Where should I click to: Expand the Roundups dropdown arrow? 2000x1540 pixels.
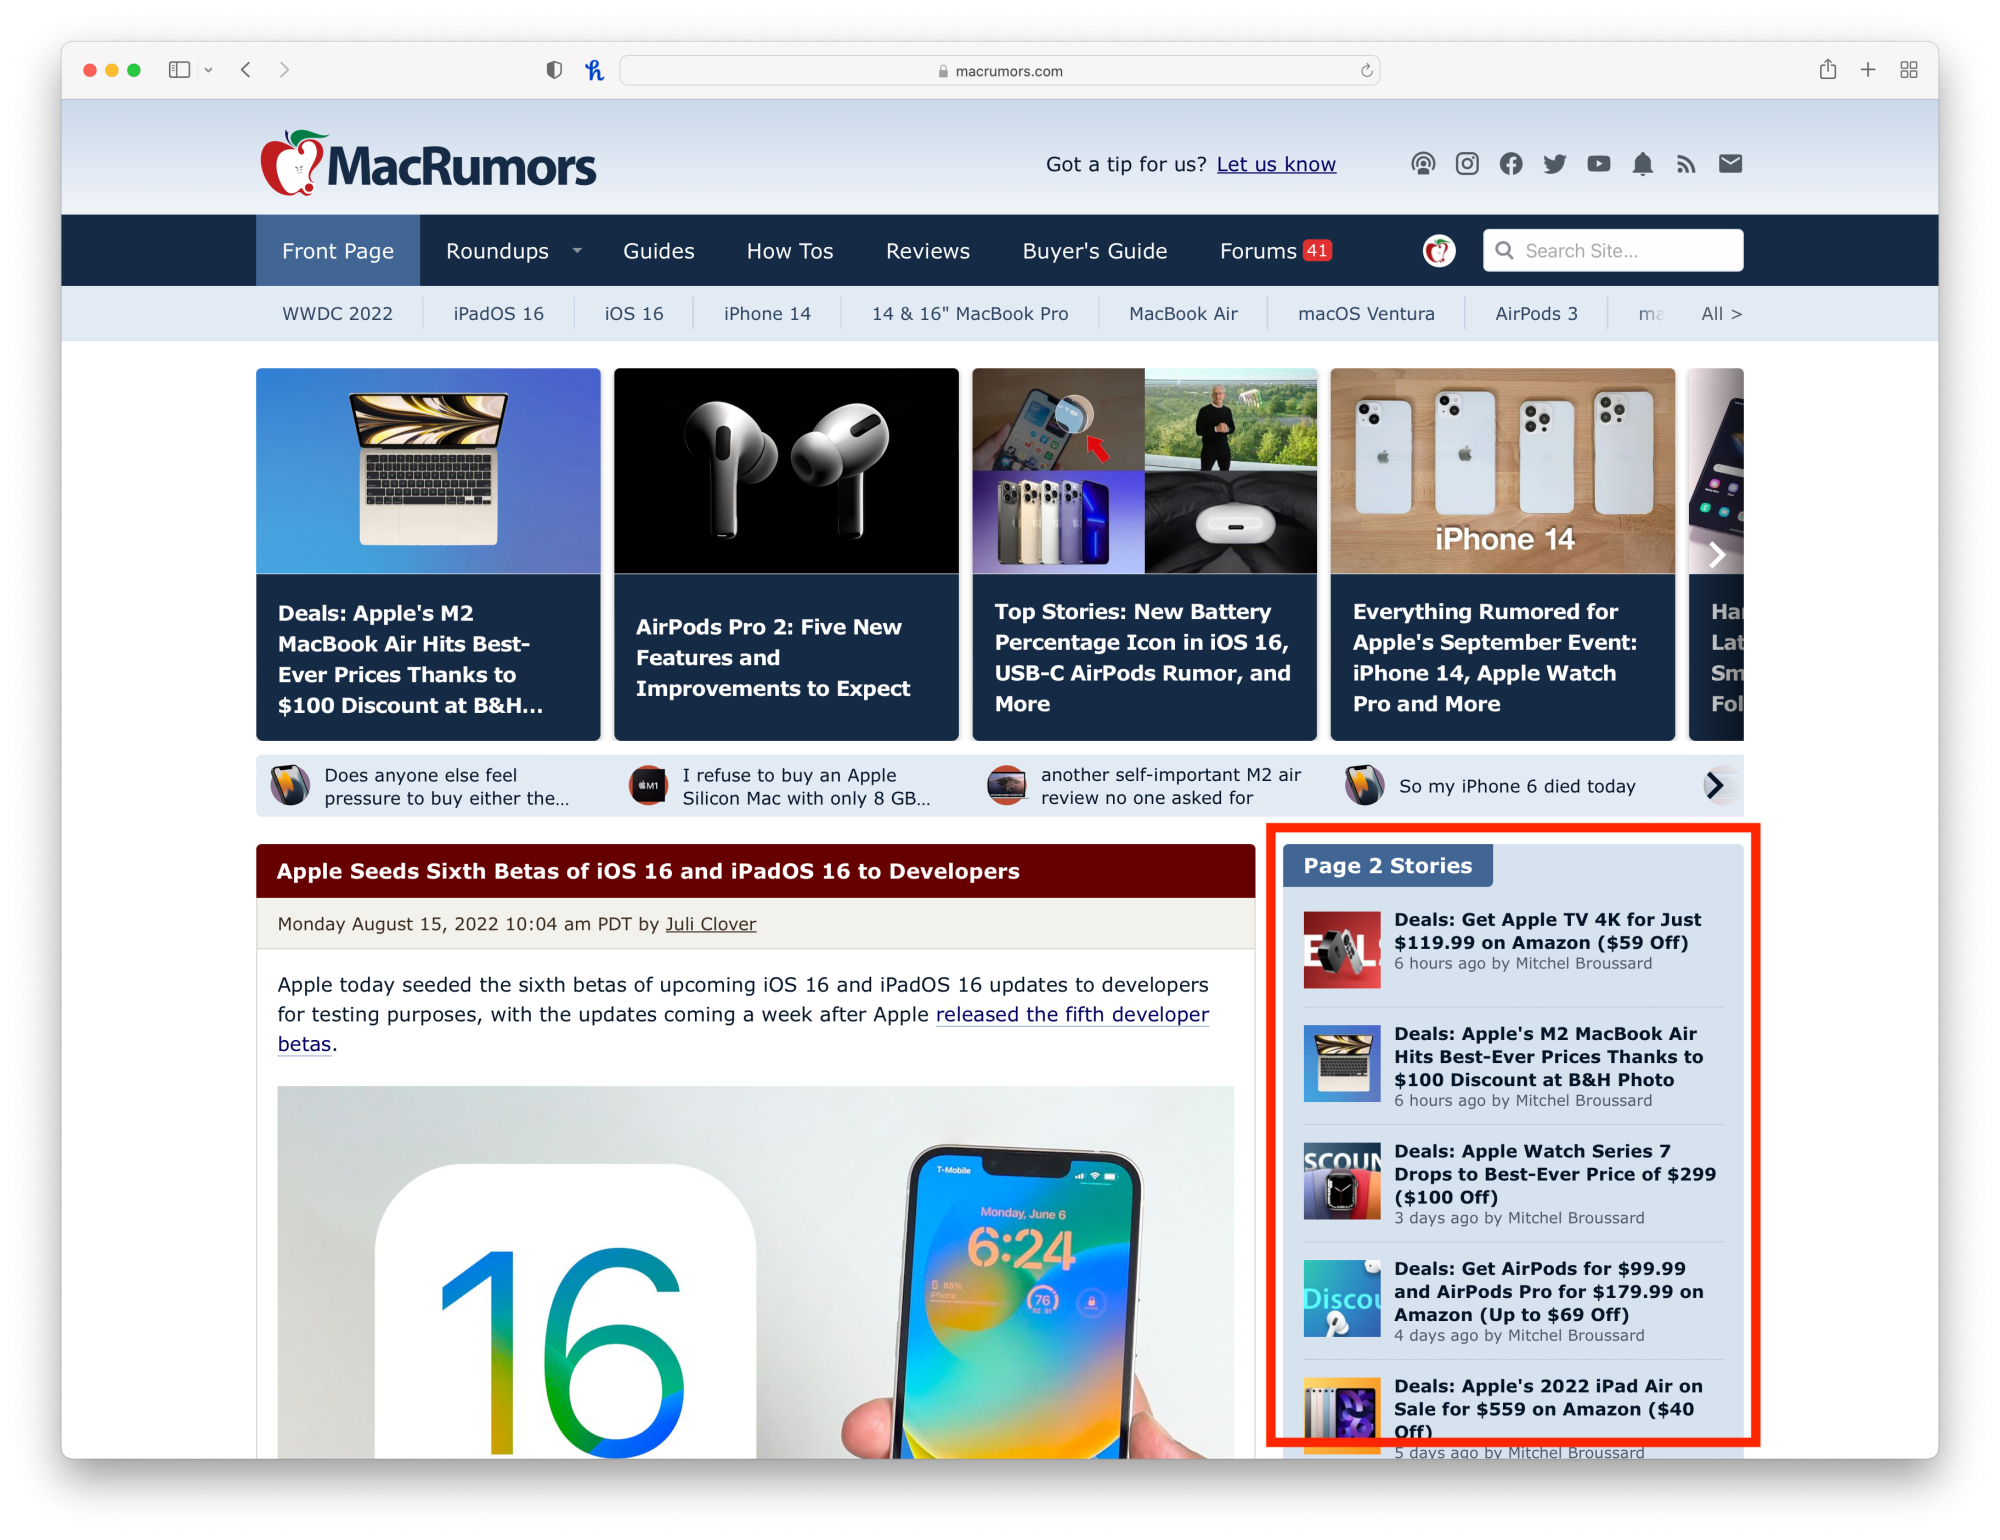577,251
